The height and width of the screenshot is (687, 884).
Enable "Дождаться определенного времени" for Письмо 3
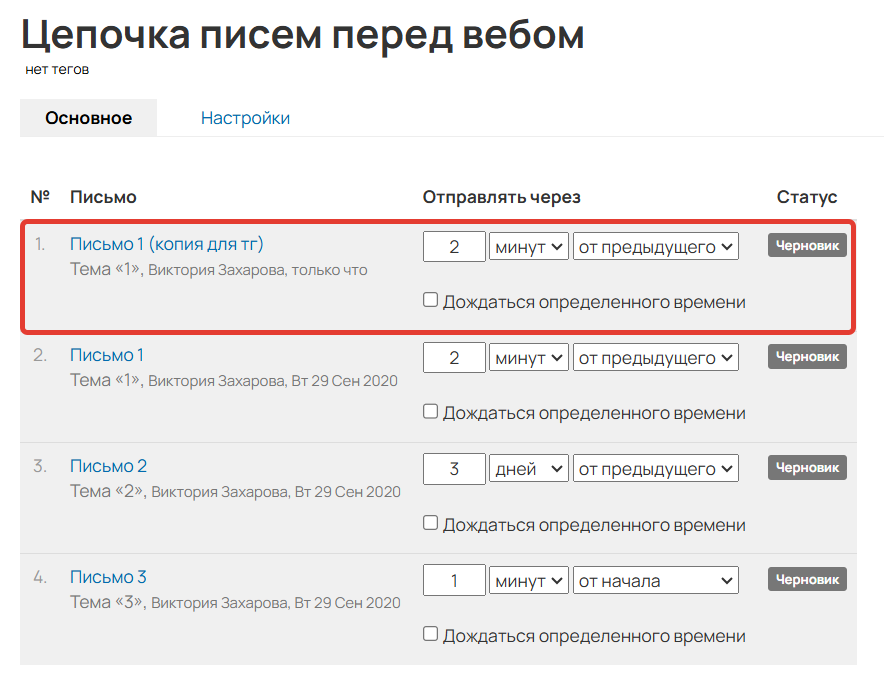click(430, 635)
